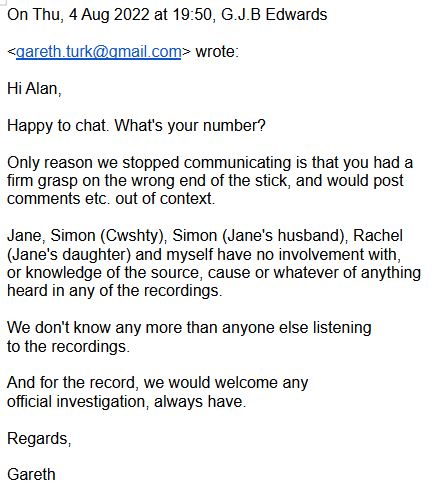Click the 'Hi Alan,' greeting line
433x494 pixels.
pos(34,89)
